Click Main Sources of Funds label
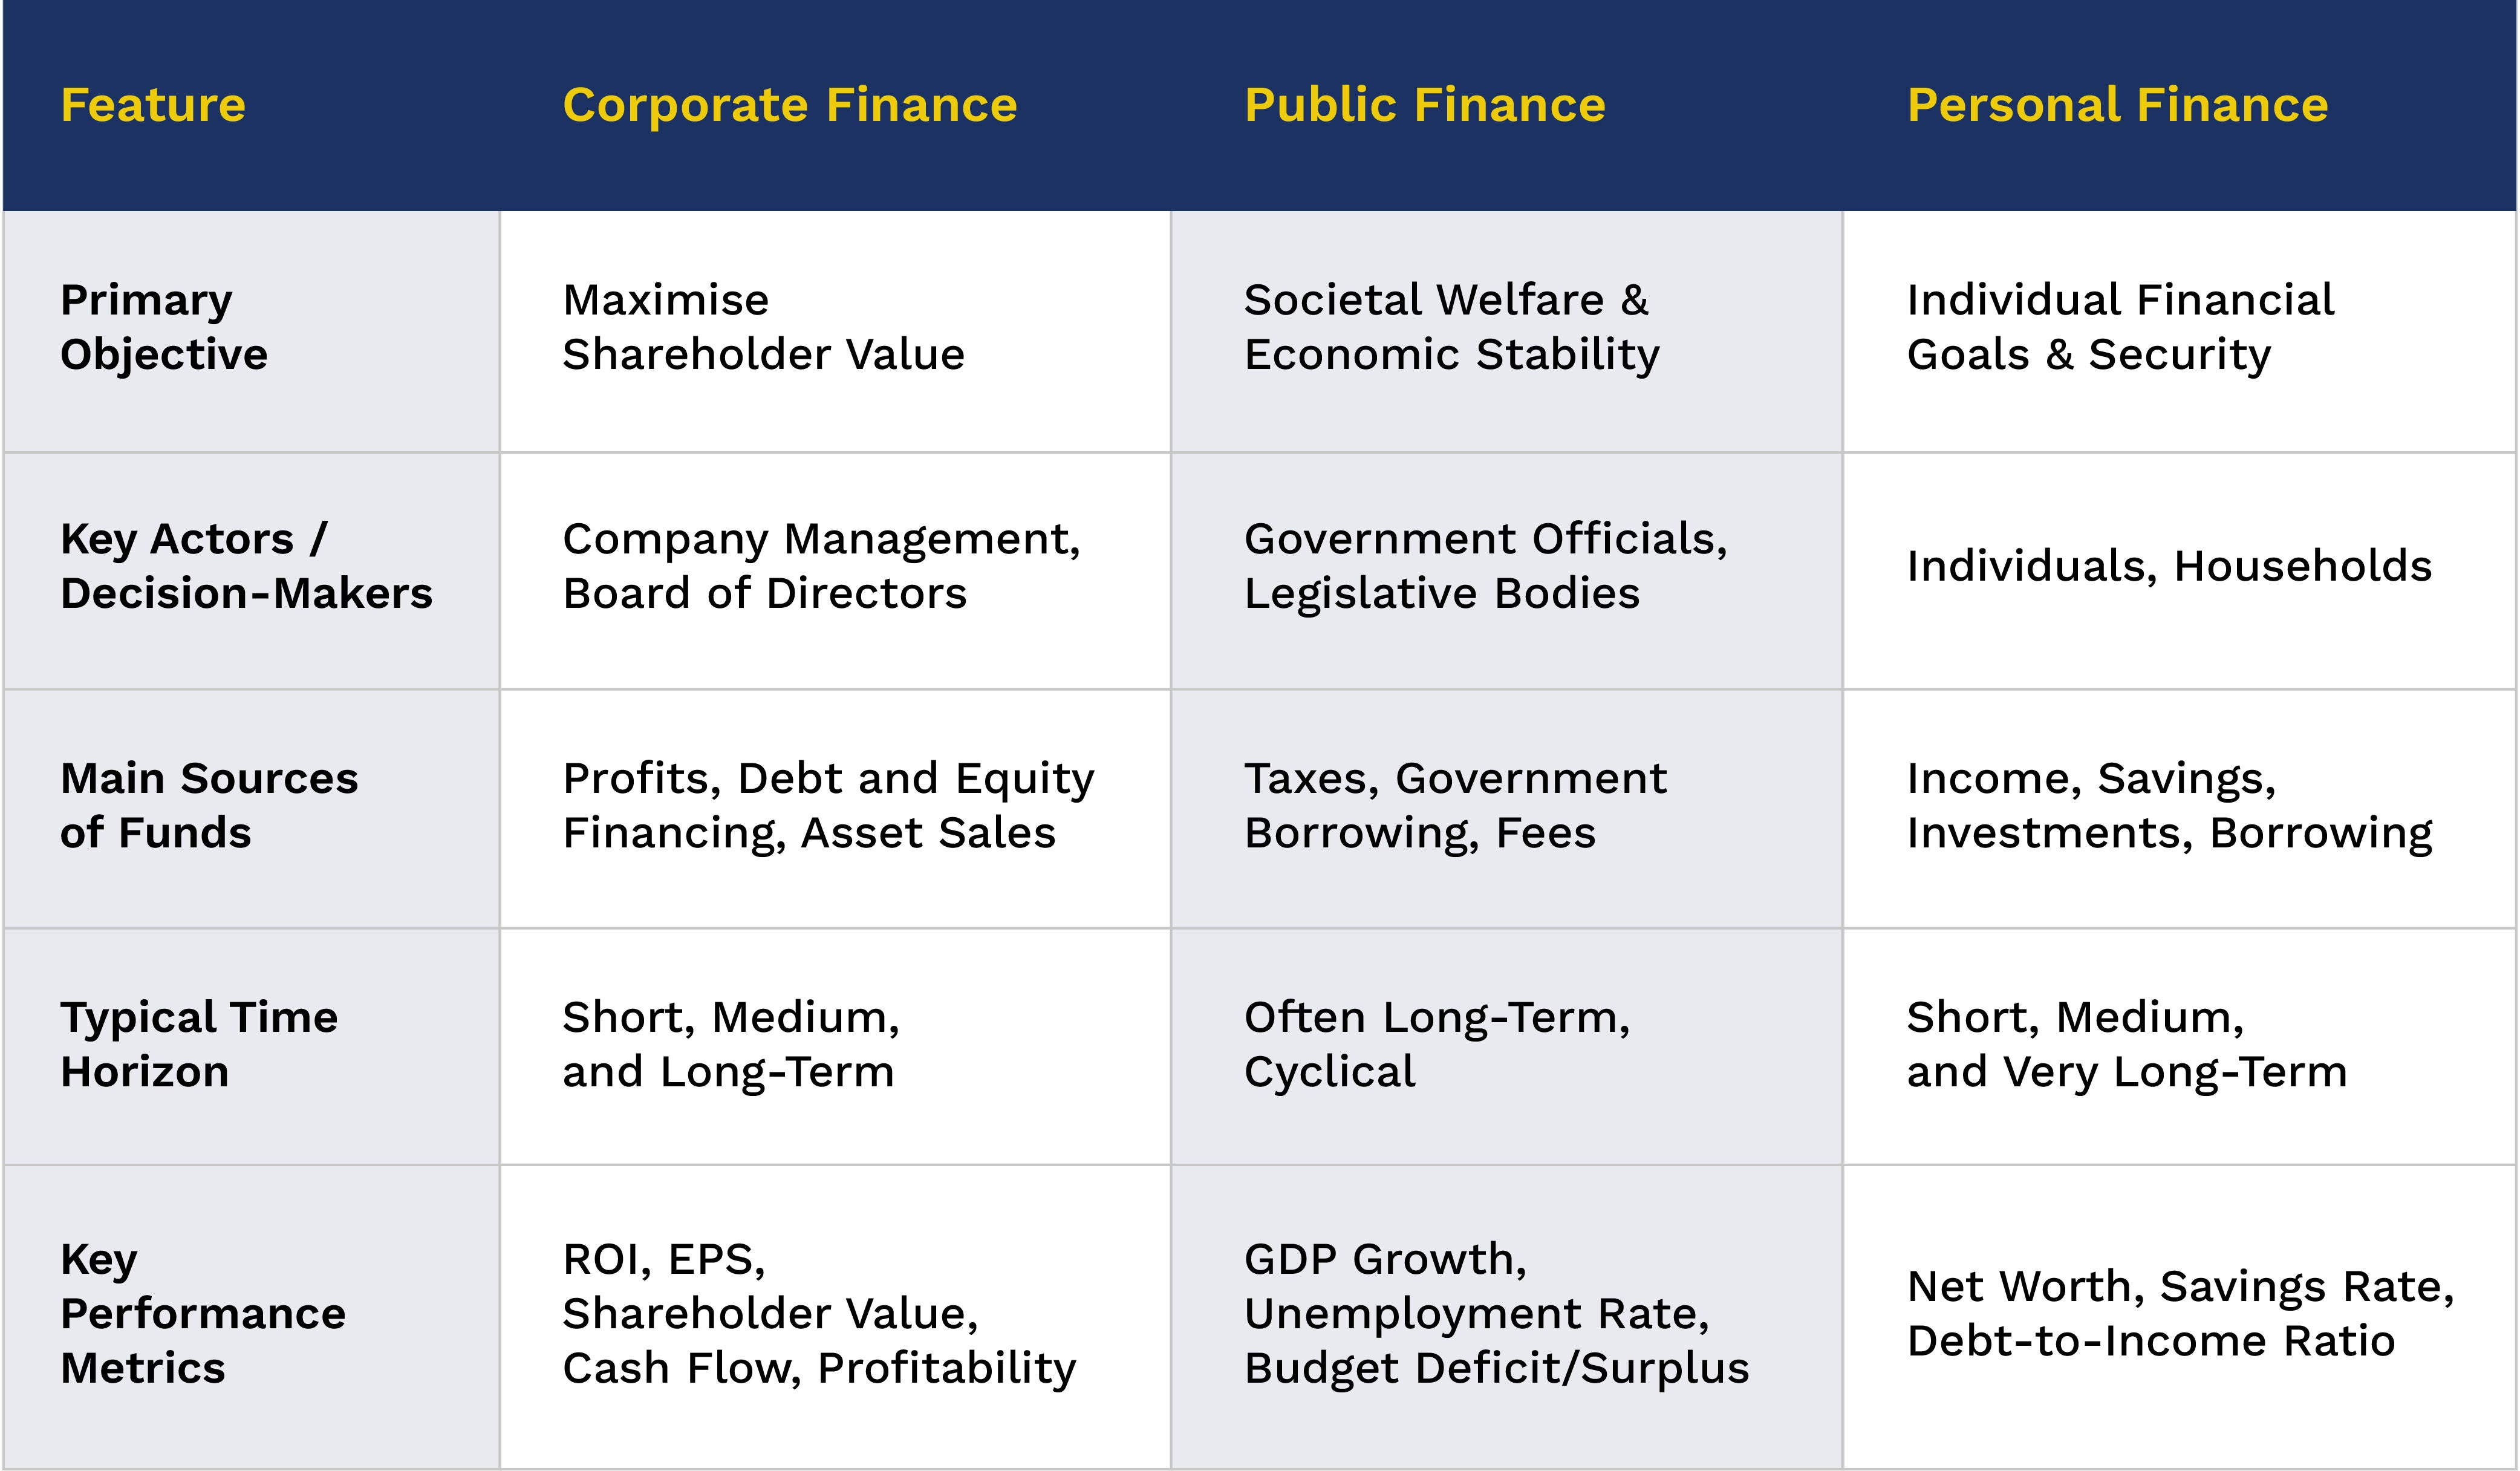Screen dimensions: 2520x1471 pyautogui.click(x=208, y=805)
